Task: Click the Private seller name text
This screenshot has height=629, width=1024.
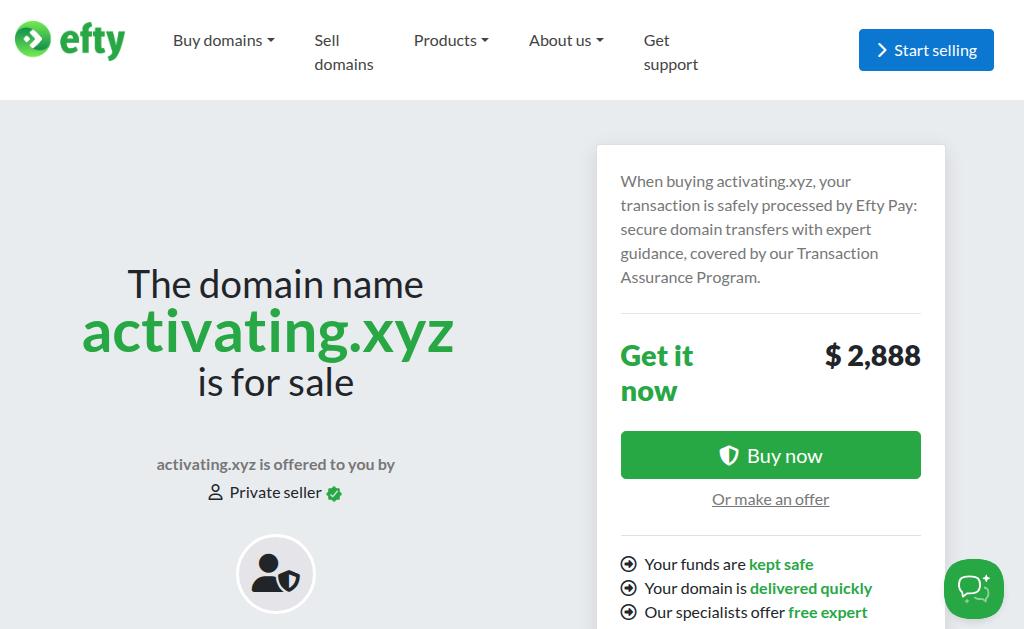Action: 276,492
